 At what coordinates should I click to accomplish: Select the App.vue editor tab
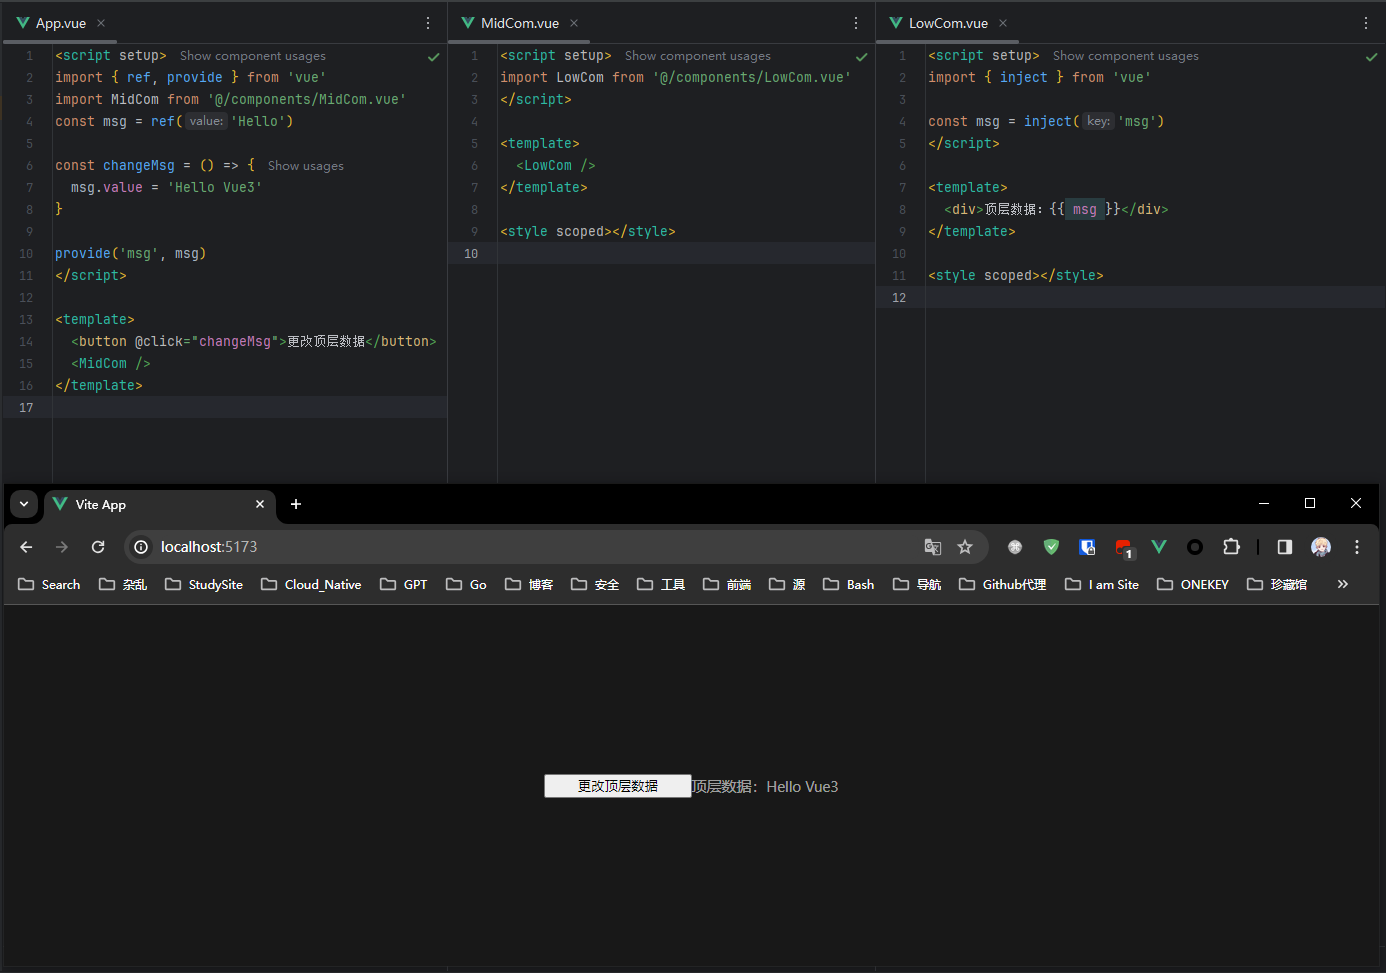coord(60,23)
